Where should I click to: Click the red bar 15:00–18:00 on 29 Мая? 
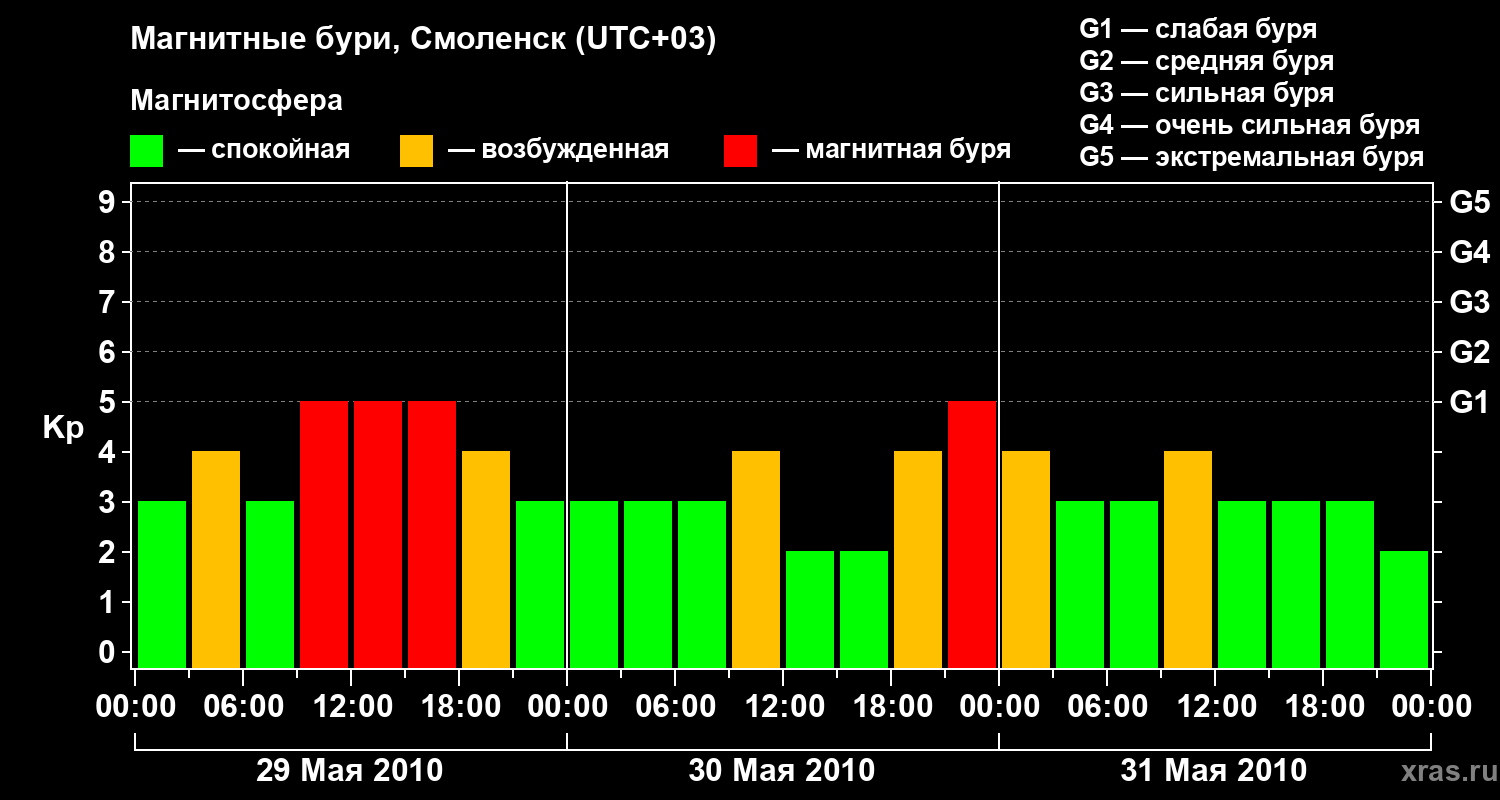pyautogui.click(x=432, y=534)
